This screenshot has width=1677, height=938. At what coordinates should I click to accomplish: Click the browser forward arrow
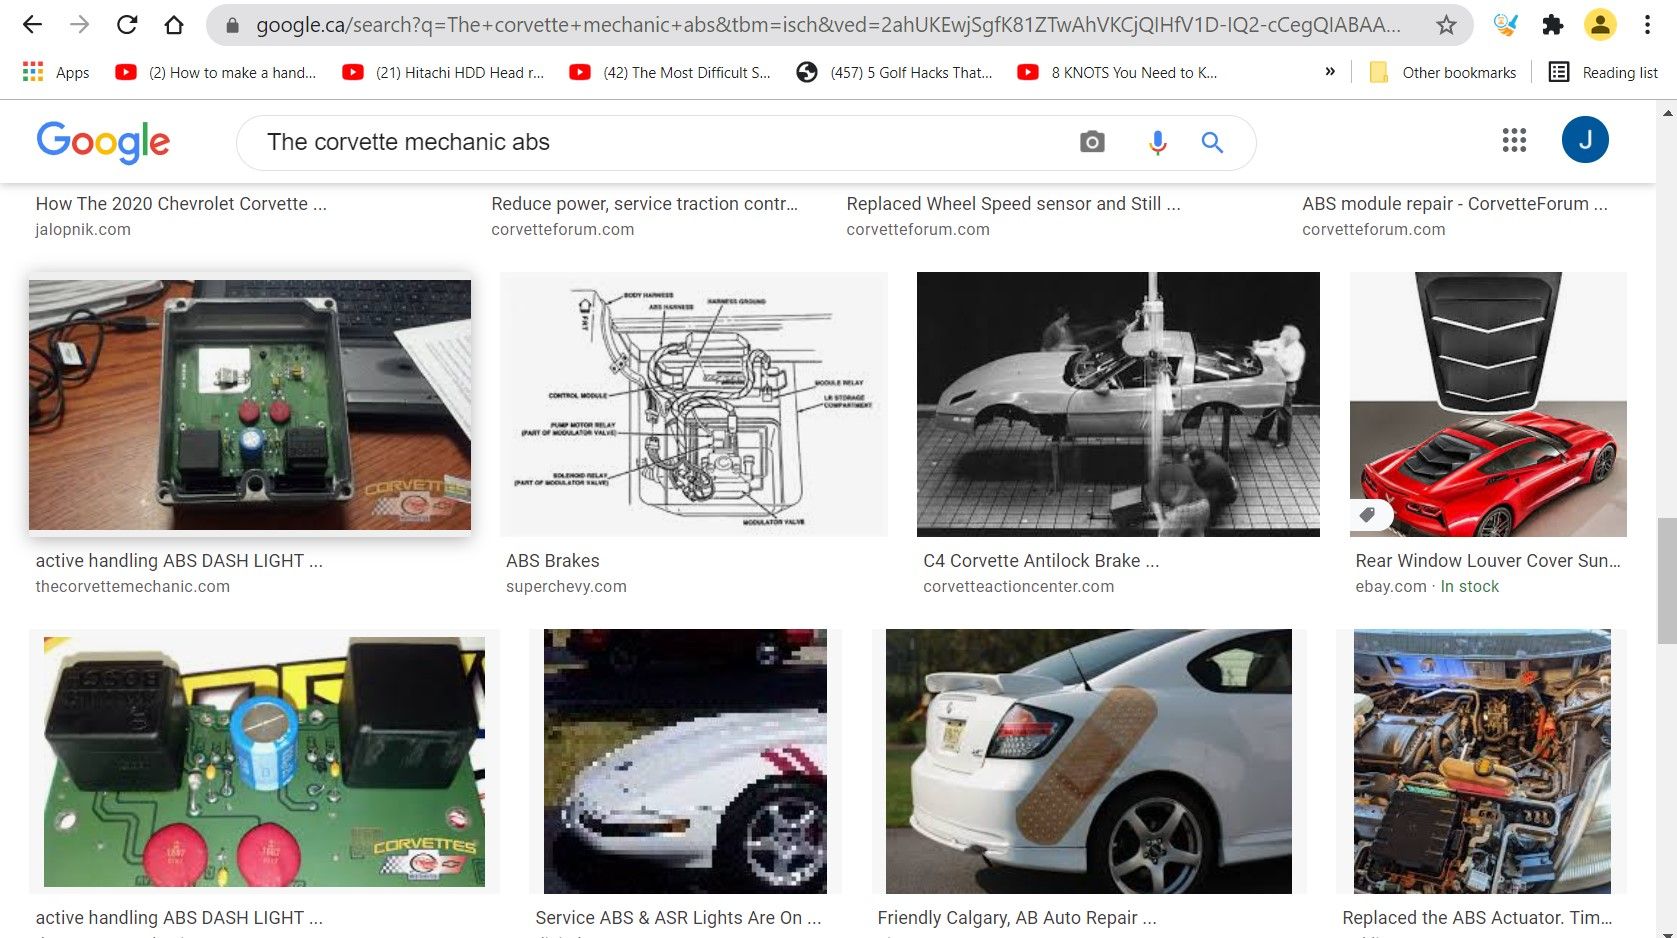(79, 25)
